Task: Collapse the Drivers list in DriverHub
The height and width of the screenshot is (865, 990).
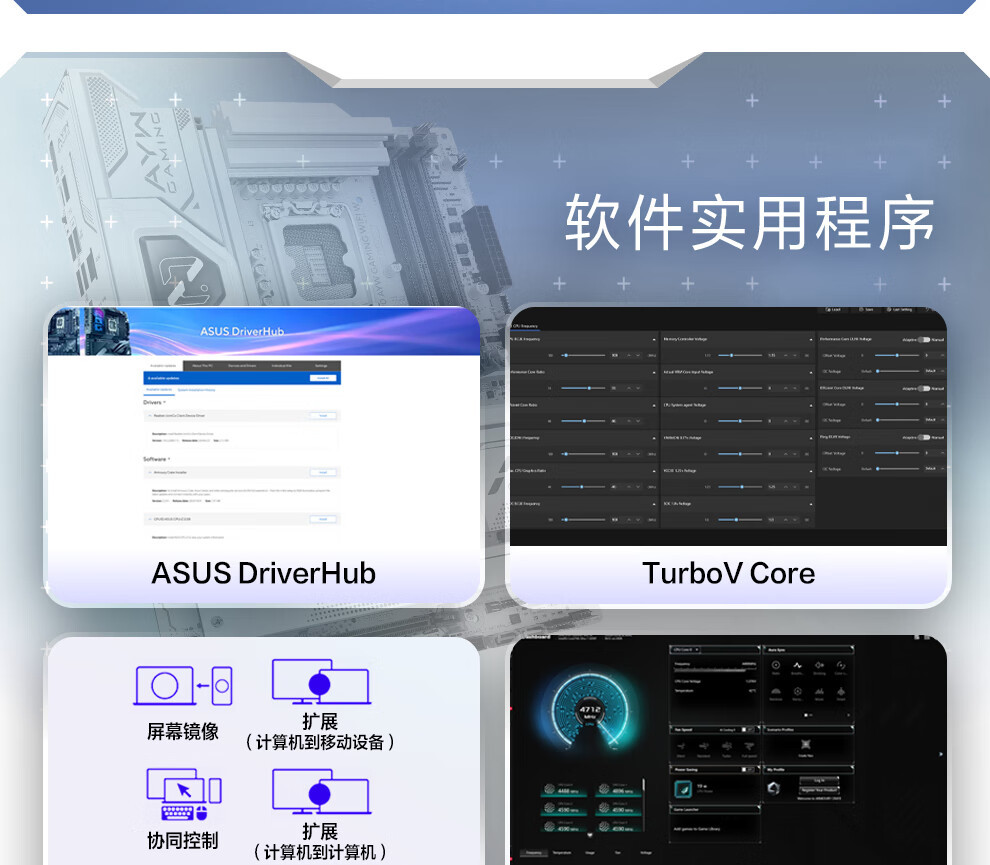Action: click(164, 402)
